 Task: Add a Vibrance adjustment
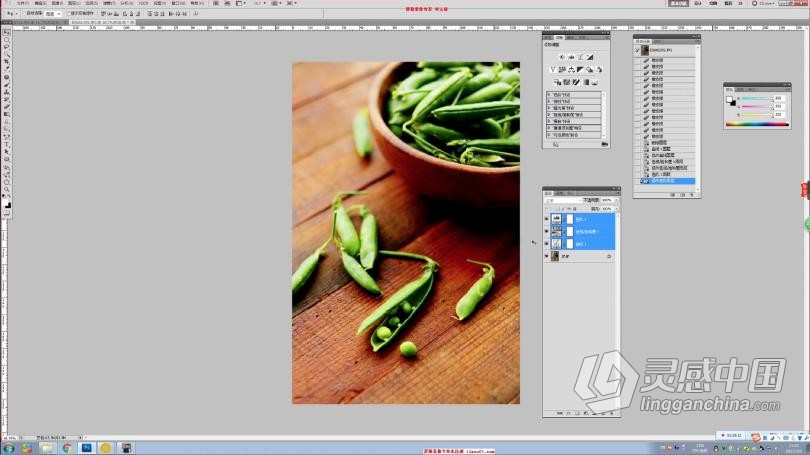553,69
